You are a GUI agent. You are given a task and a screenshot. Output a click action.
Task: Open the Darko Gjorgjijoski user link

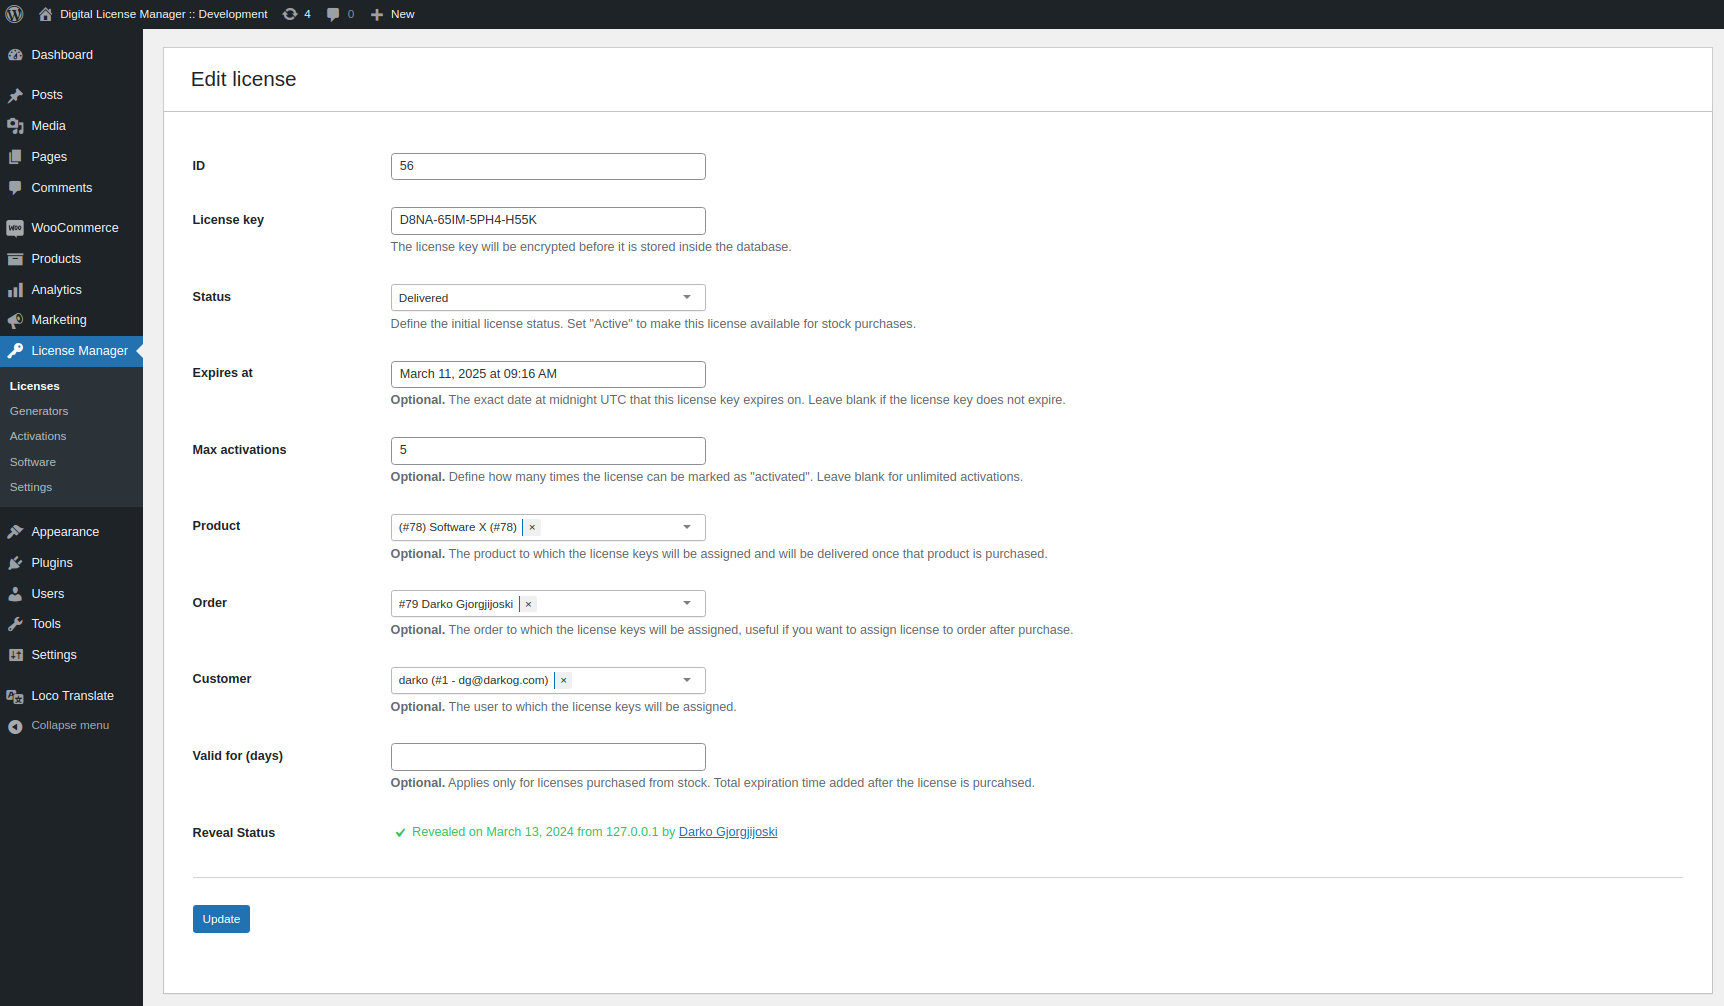tap(728, 831)
